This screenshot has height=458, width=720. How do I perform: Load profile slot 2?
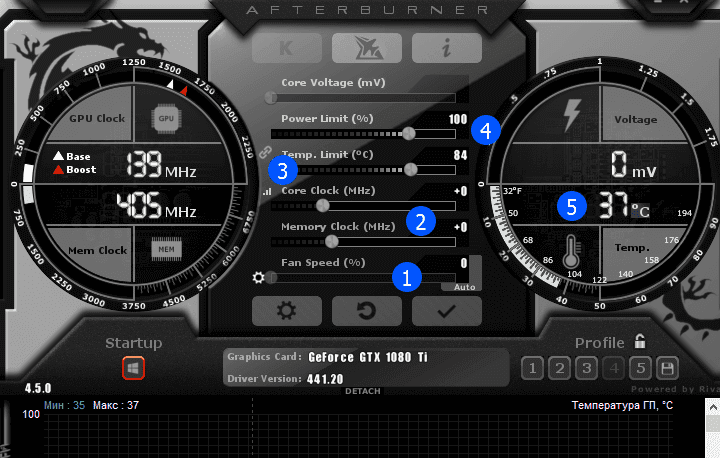coord(559,368)
